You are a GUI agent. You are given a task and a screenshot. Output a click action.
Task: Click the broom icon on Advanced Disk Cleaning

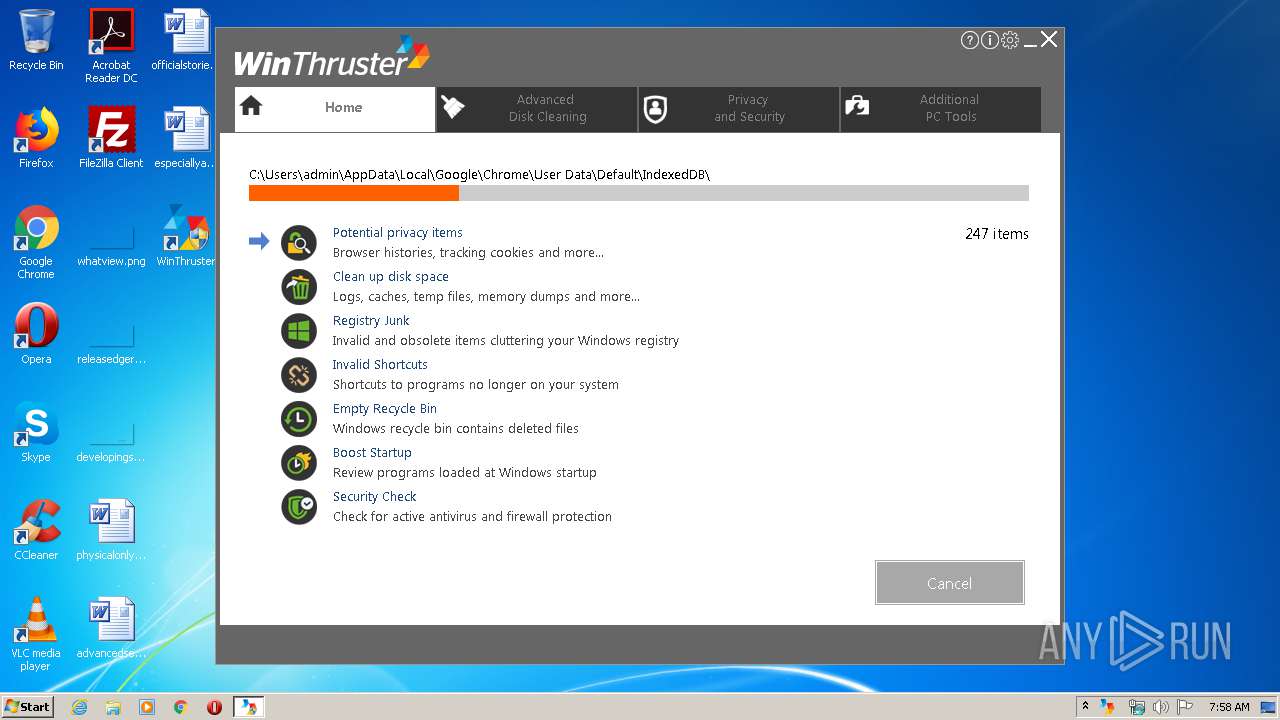pyautogui.click(x=453, y=107)
